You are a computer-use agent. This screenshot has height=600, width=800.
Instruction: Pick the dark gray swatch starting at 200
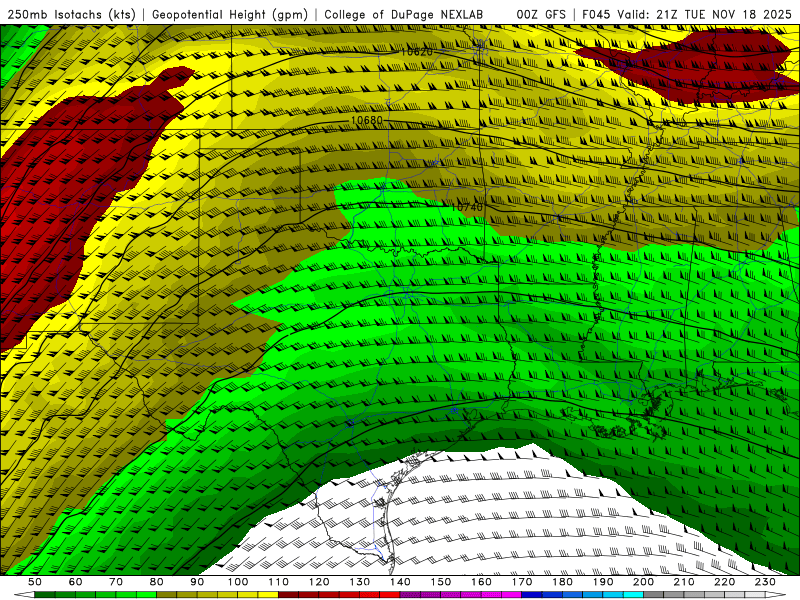click(x=654, y=594)
